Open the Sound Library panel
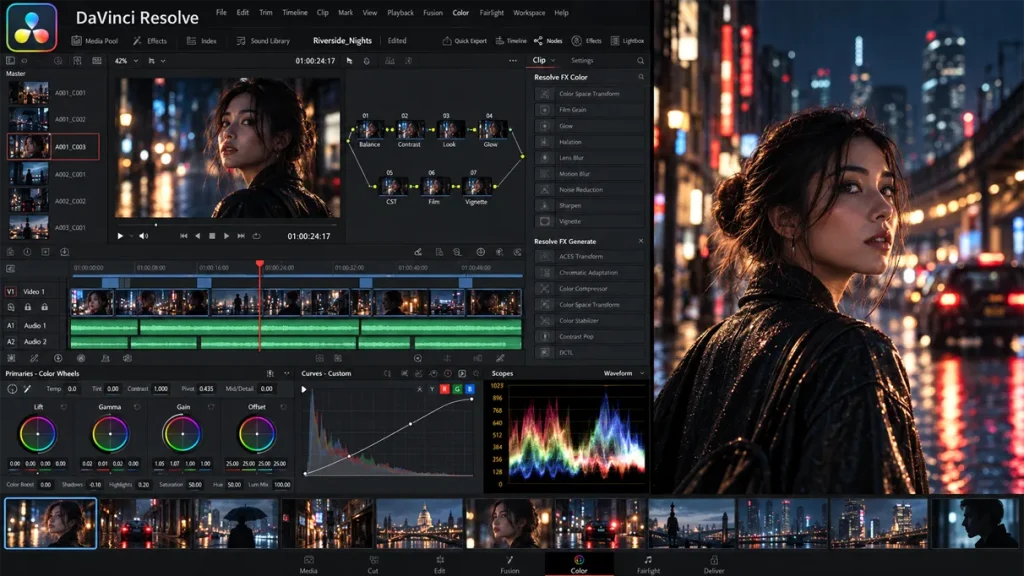1024x576 pixels. click(263, 40)
